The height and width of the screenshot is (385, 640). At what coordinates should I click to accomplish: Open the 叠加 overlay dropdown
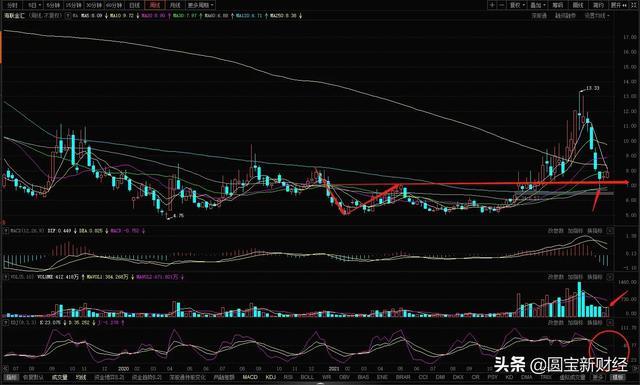pyautogui.click(x=538, y=5)
